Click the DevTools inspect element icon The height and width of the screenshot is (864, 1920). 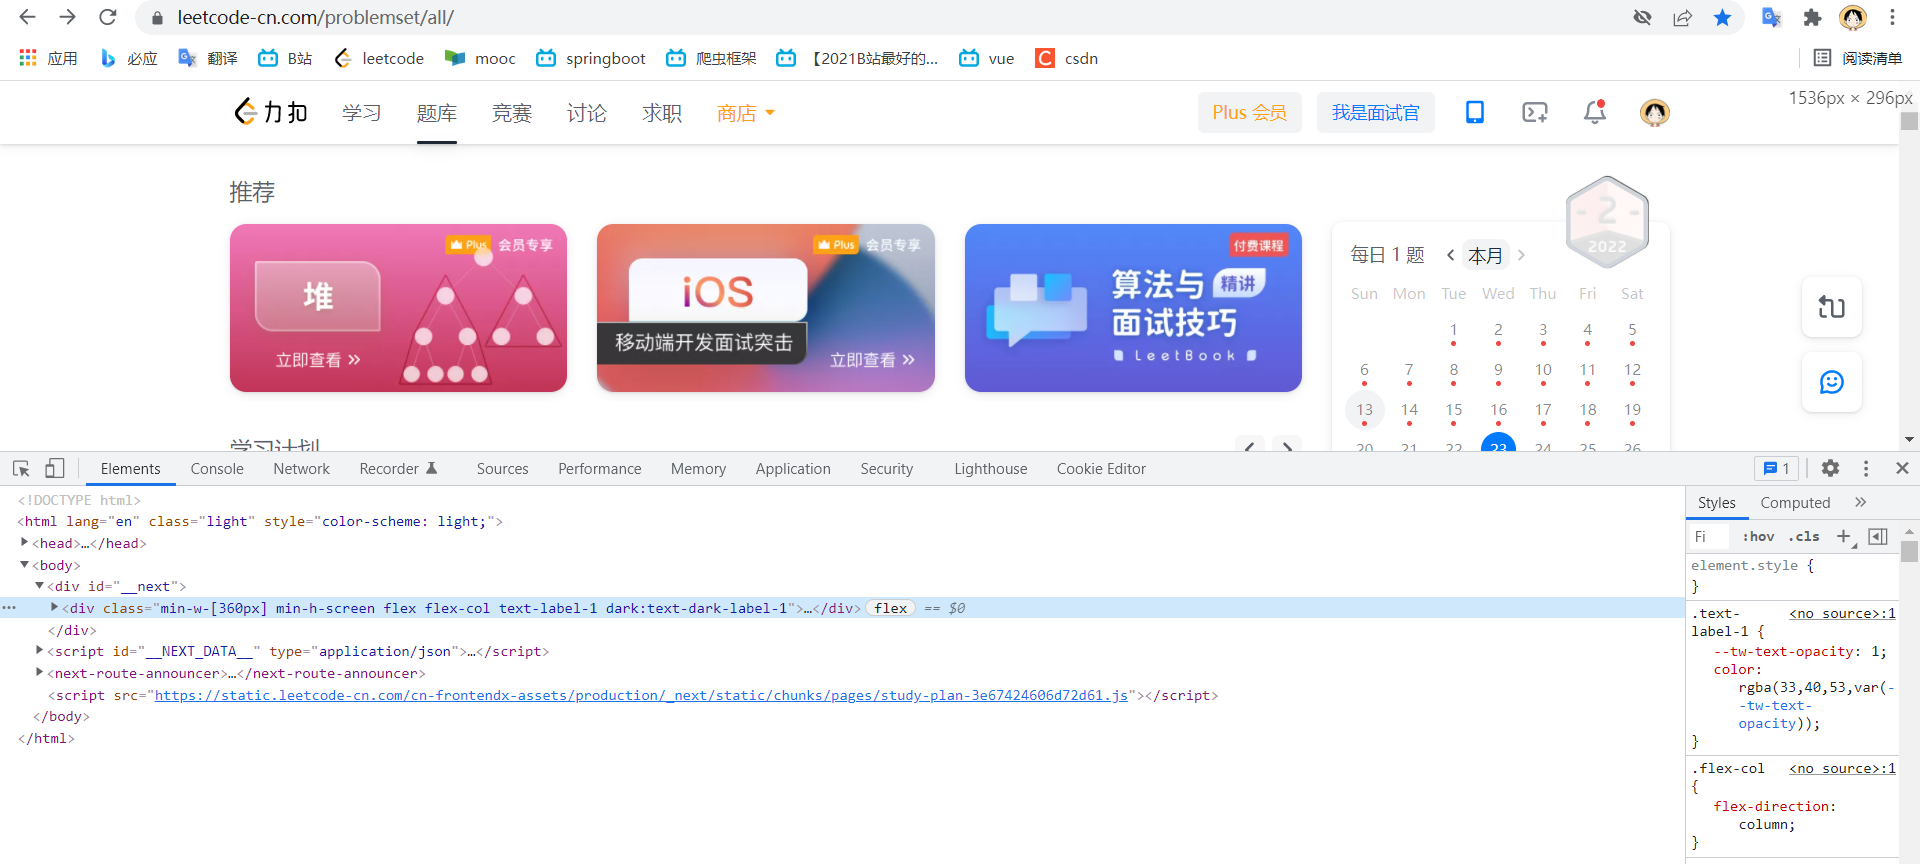click(21, 468)
